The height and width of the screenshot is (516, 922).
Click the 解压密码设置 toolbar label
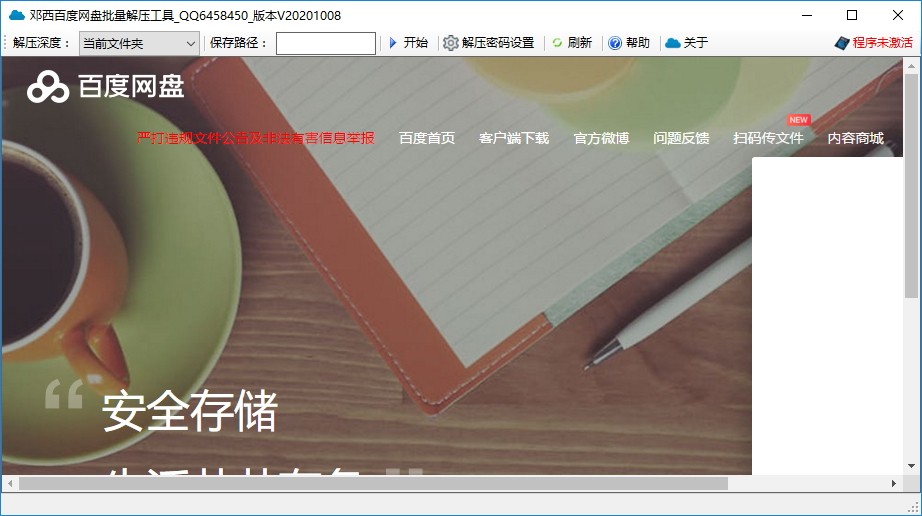point(498,43)
